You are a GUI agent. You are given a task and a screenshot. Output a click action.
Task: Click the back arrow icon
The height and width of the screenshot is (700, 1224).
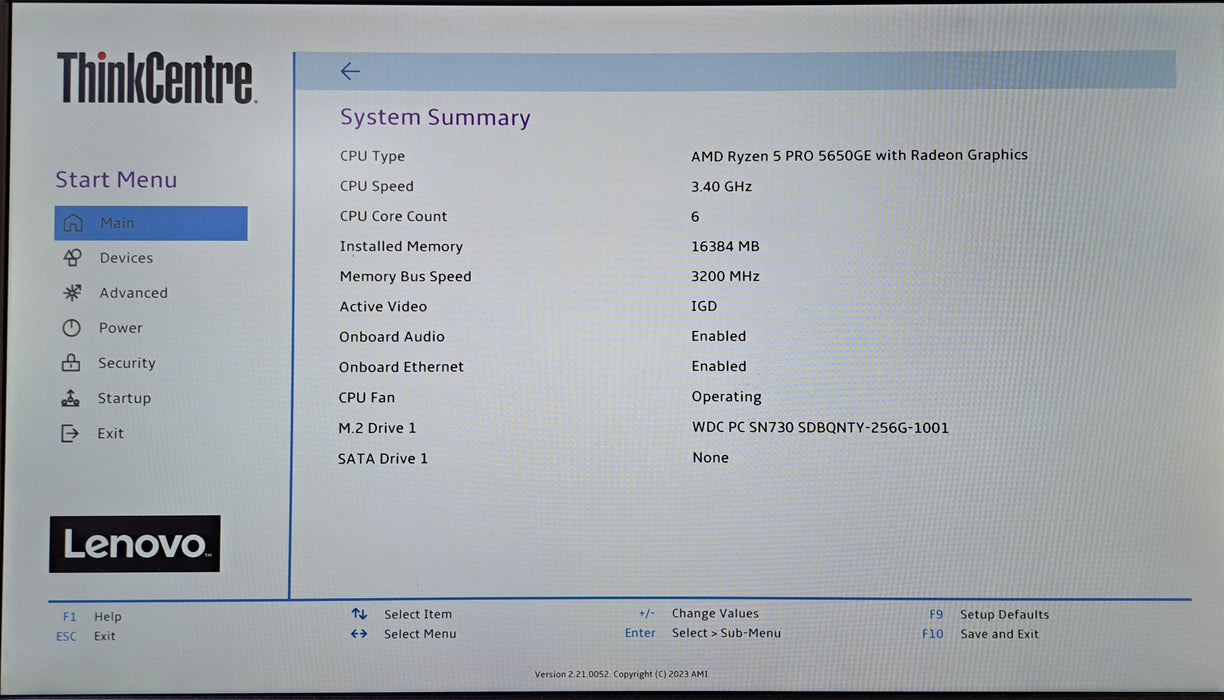tap(350, 71)
